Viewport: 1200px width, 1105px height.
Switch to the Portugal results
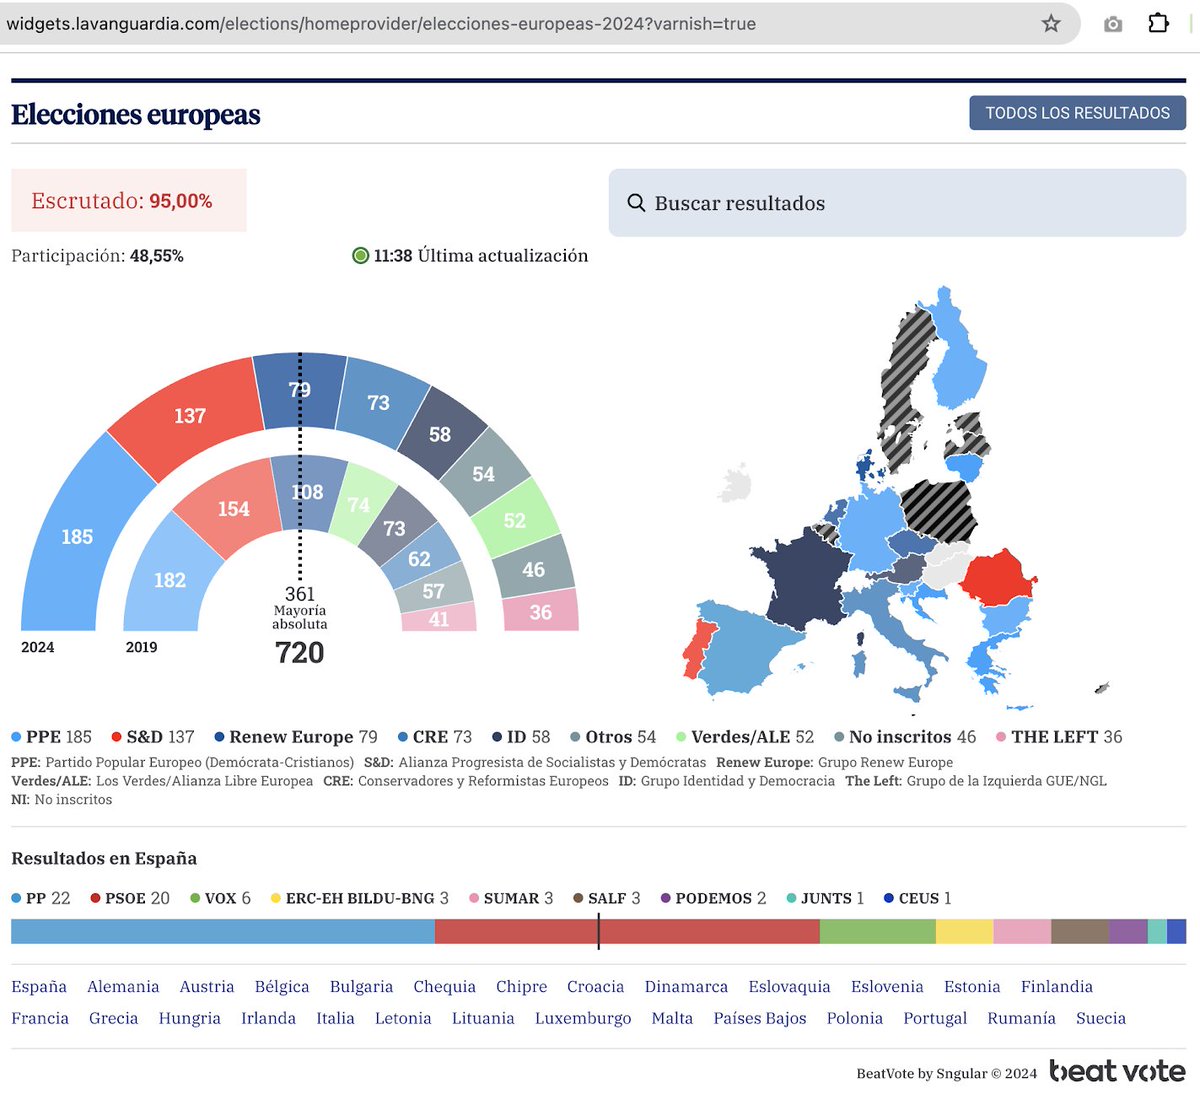click(x=934, y=1018)
